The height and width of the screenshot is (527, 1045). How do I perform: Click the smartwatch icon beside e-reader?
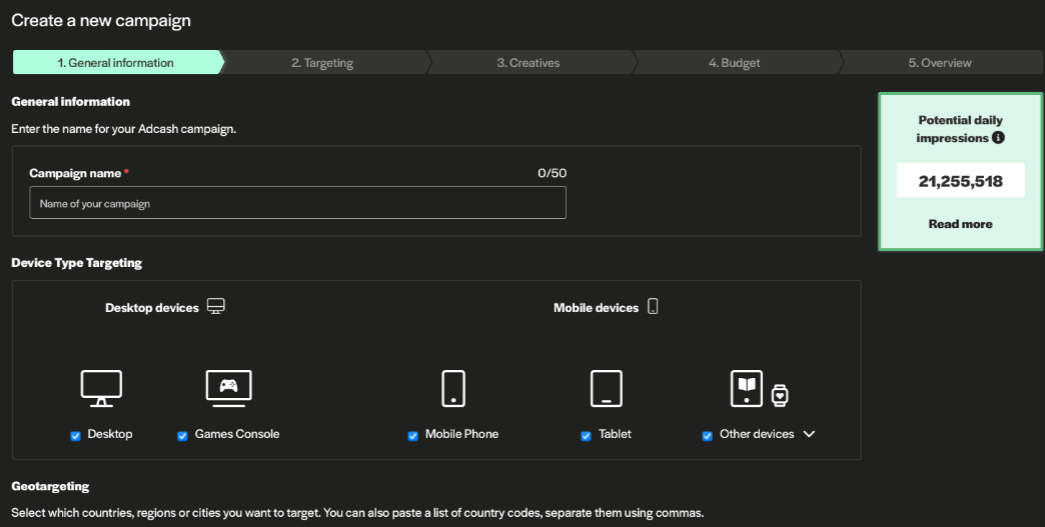point(780,395)
